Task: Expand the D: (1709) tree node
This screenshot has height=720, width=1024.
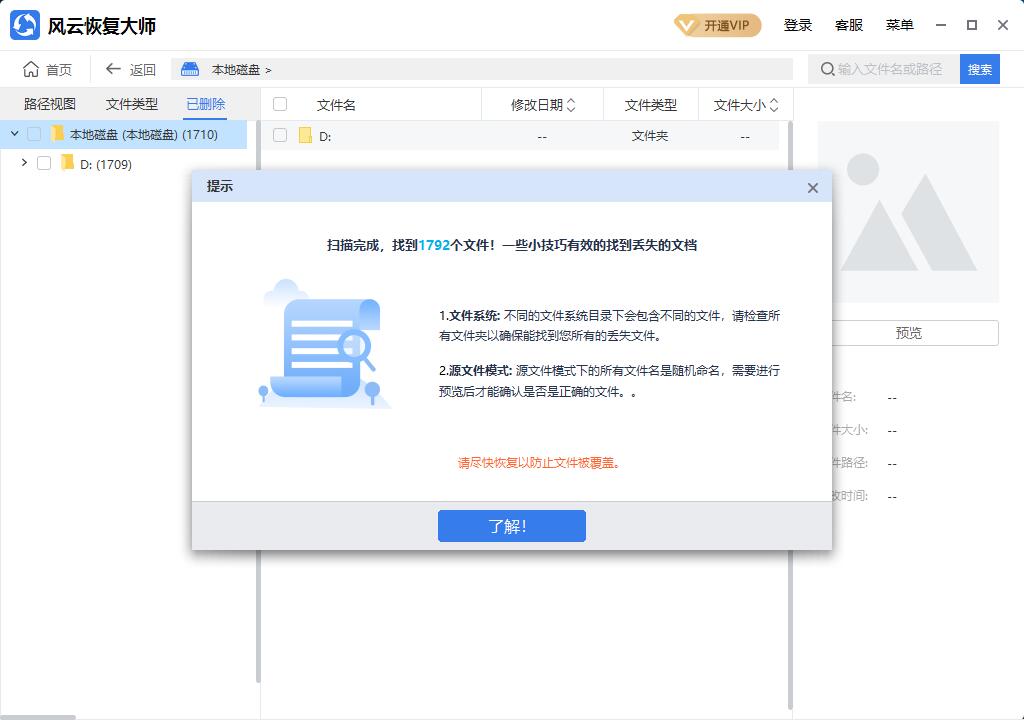Action: click(24, 163)
